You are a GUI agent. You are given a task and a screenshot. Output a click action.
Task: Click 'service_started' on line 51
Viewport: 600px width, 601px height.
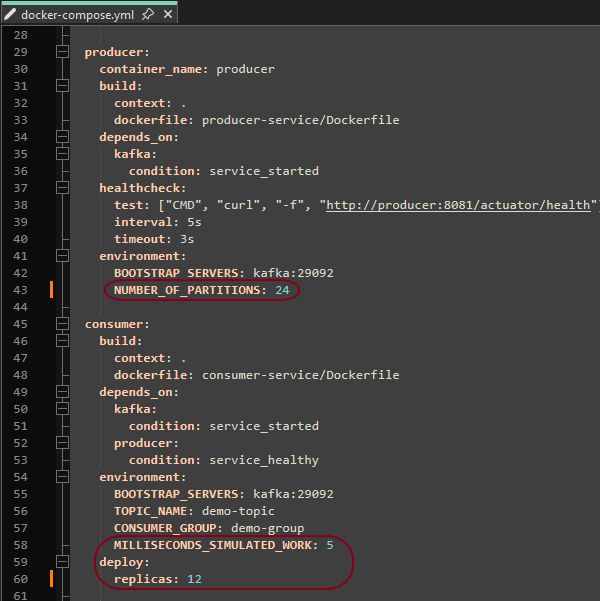point(264,426)
